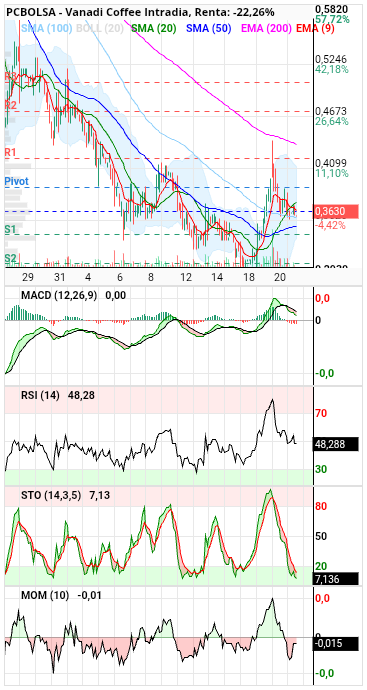Click the S2 support label
This screenshot has width=367, height=690.
[10, 258]
